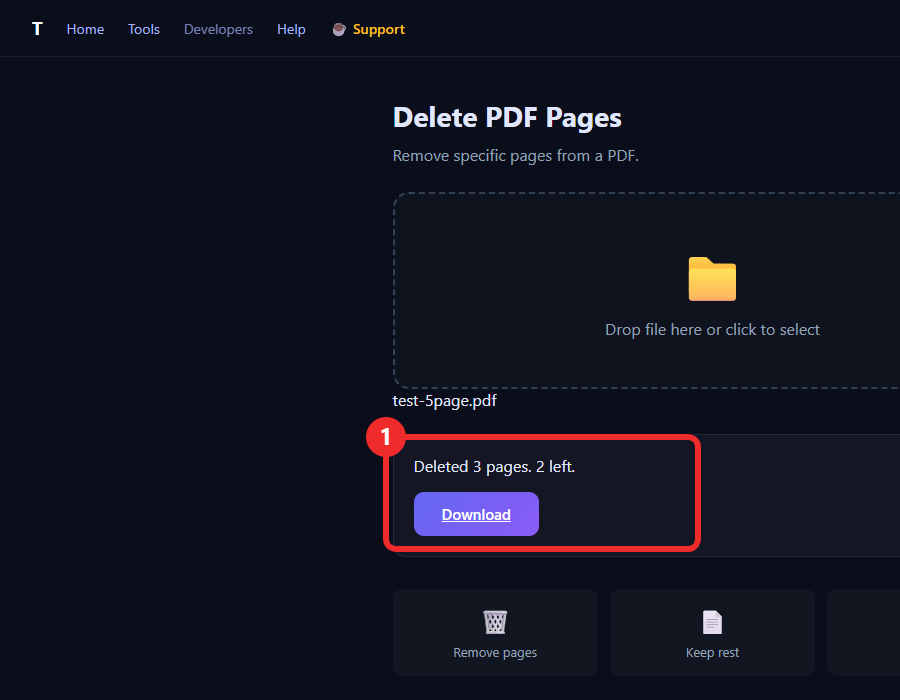900x700 pixels.
Task: Click the yellow folder upload icon
Action: [712, 279]
